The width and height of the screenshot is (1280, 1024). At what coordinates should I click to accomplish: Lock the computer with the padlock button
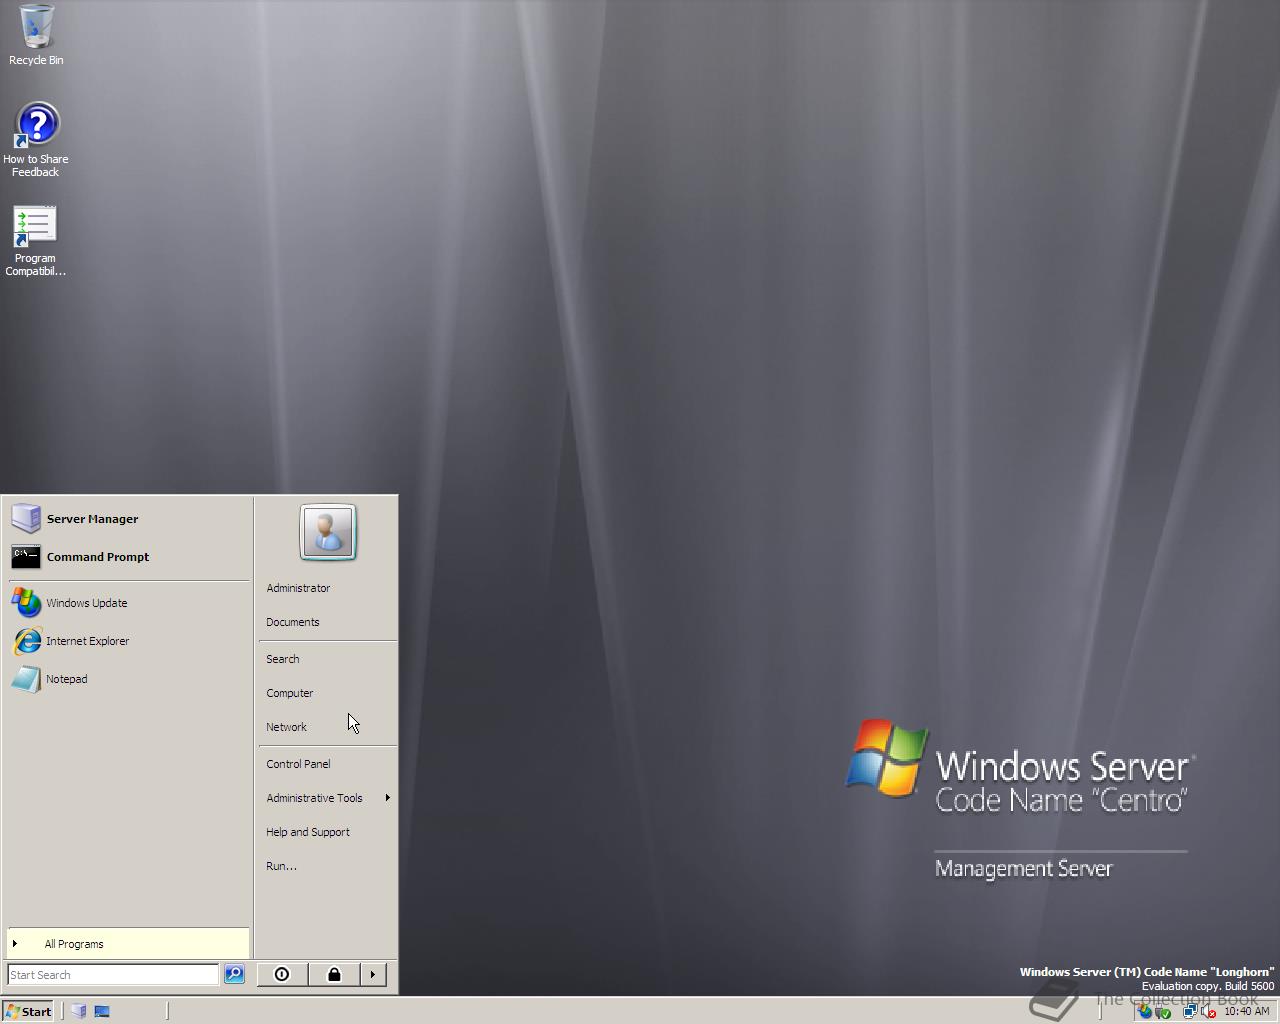pos(334,974)
